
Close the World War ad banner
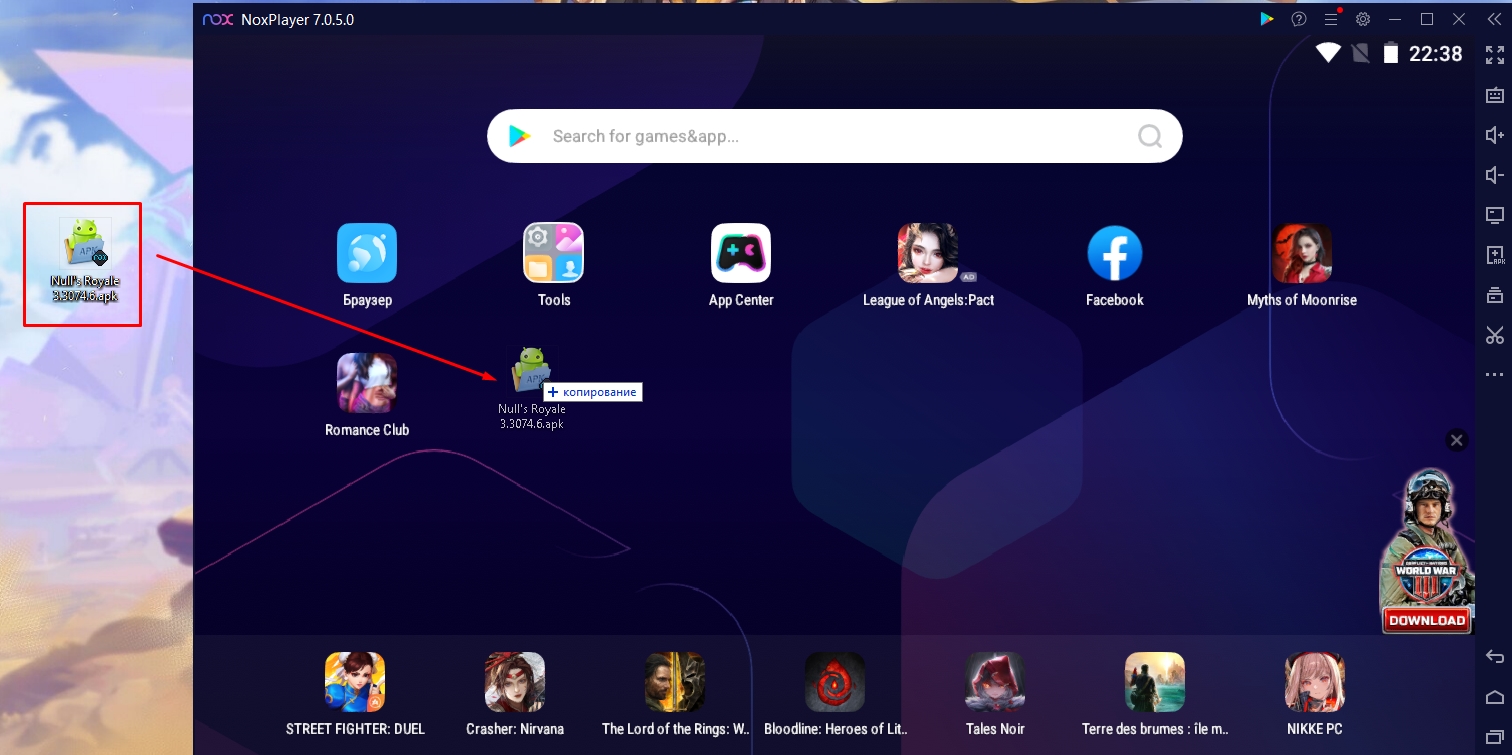pyautogui.click(x=1456, y=440)
